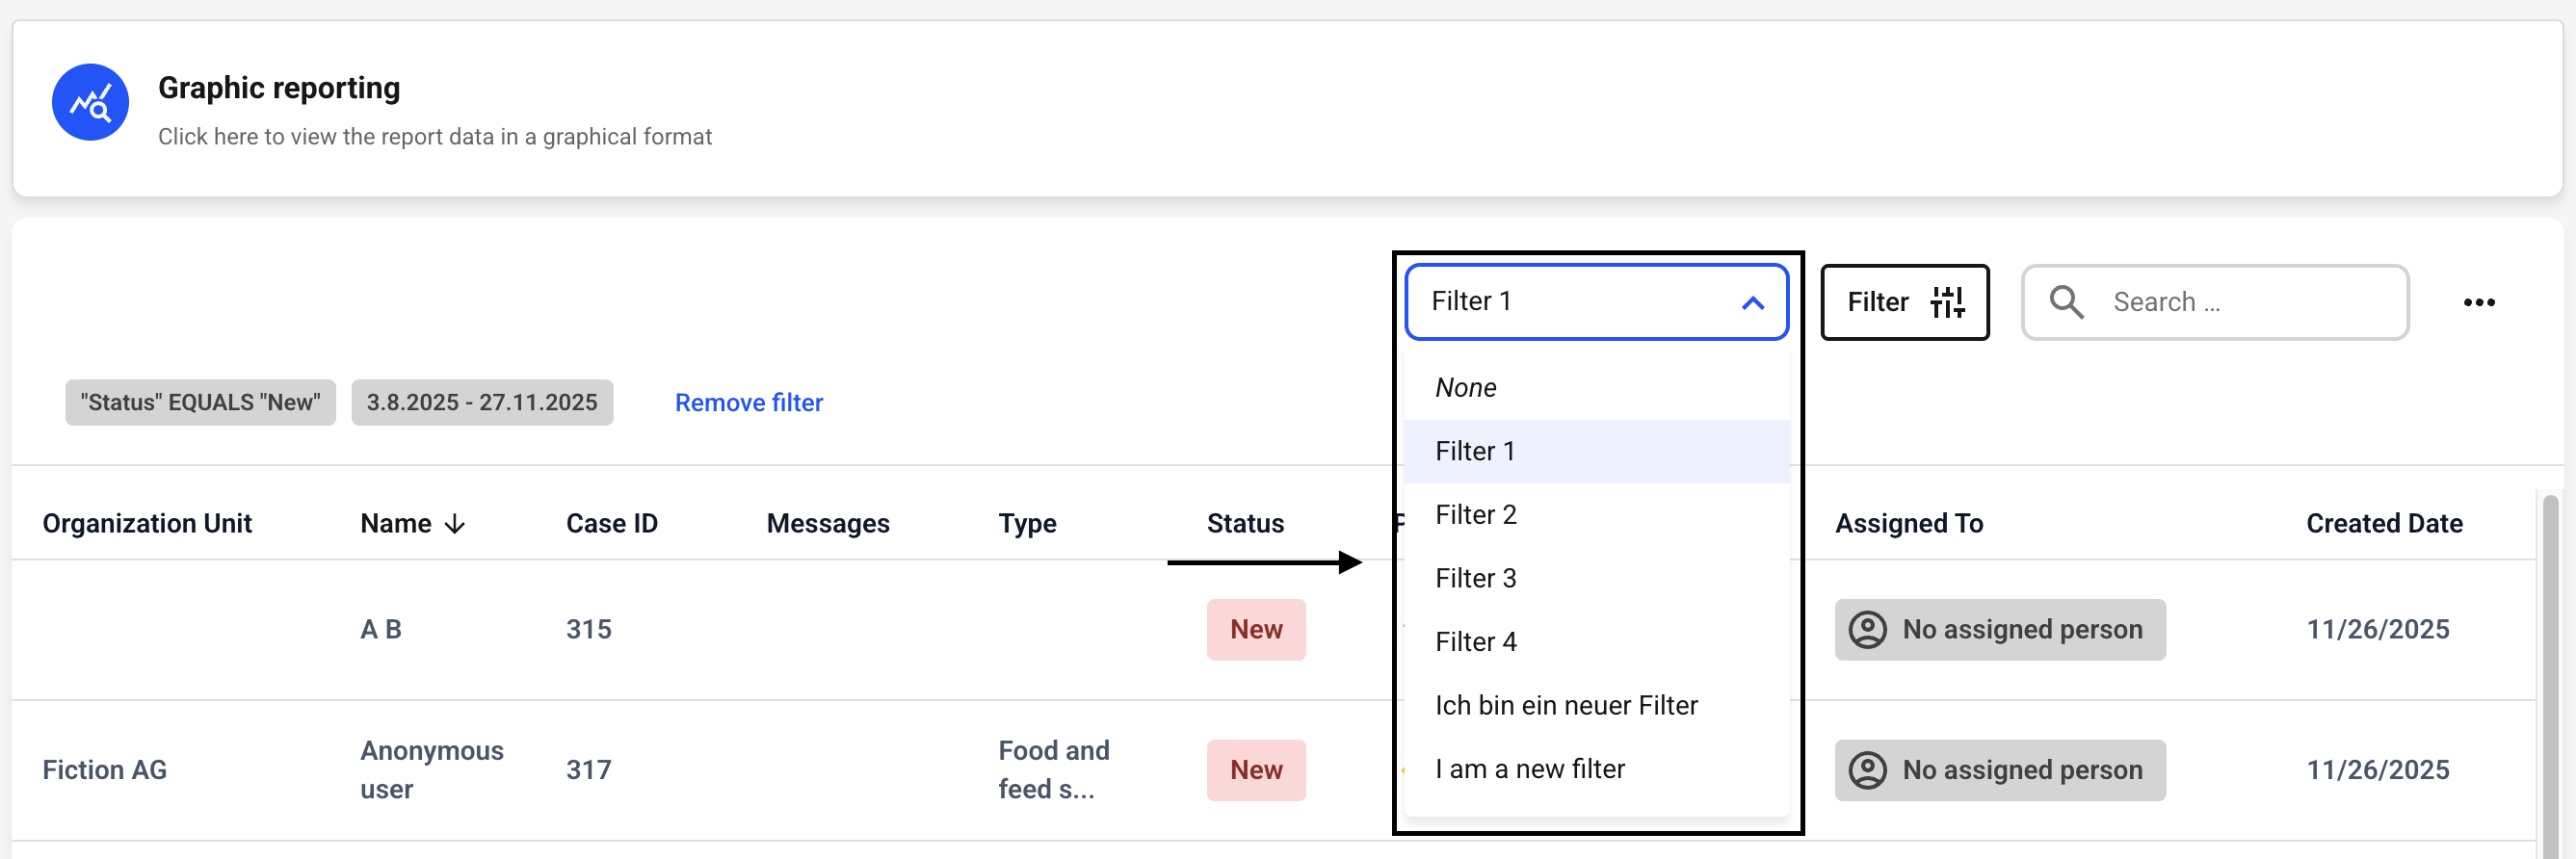Click the filter sliders icon
2576x859 pixels.
tap(1946, 302)
